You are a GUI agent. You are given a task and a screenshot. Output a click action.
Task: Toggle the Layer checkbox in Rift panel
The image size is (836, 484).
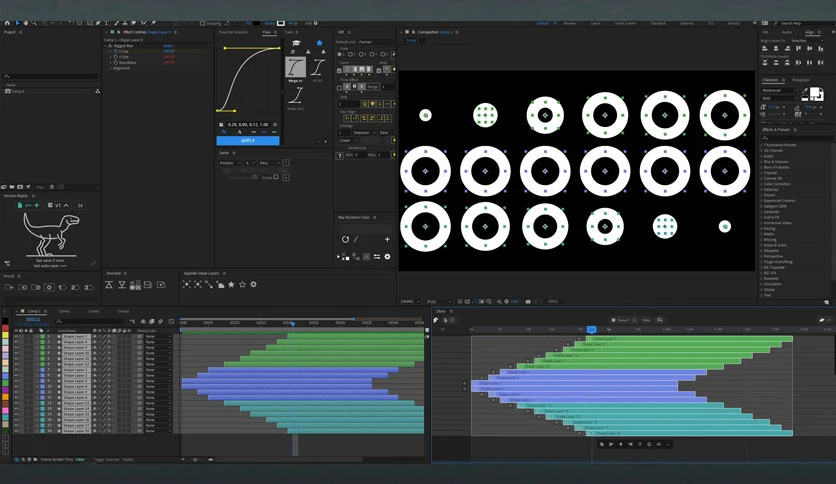339,70
